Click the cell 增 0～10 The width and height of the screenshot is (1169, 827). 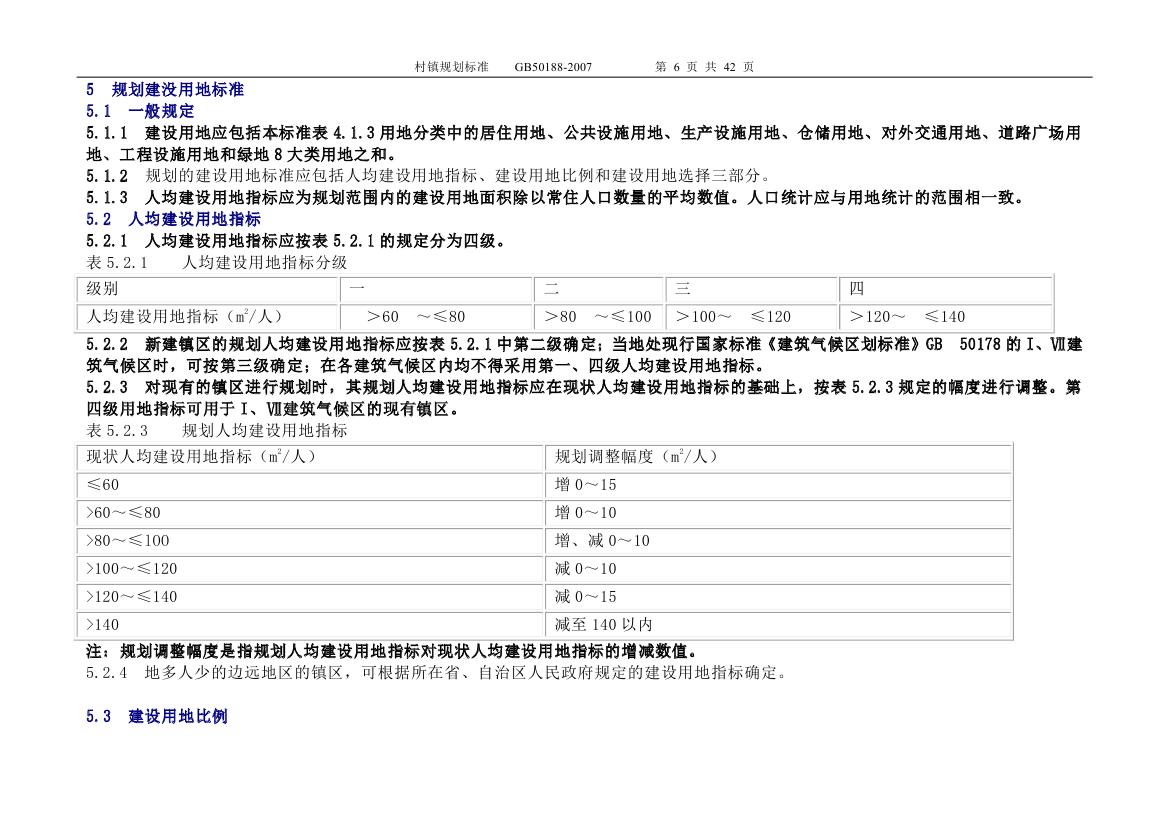click(x=778, y=513)
